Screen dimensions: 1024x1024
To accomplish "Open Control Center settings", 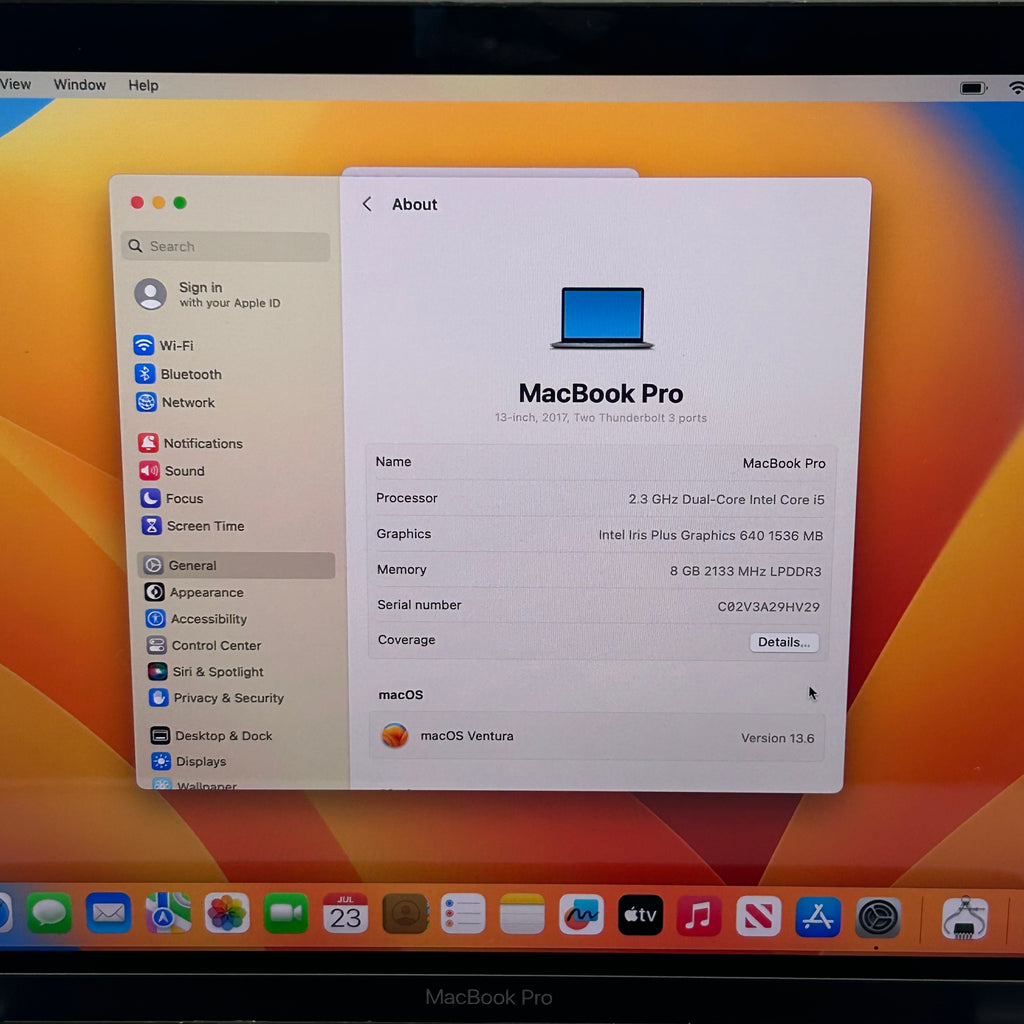I will coord(204,645).
